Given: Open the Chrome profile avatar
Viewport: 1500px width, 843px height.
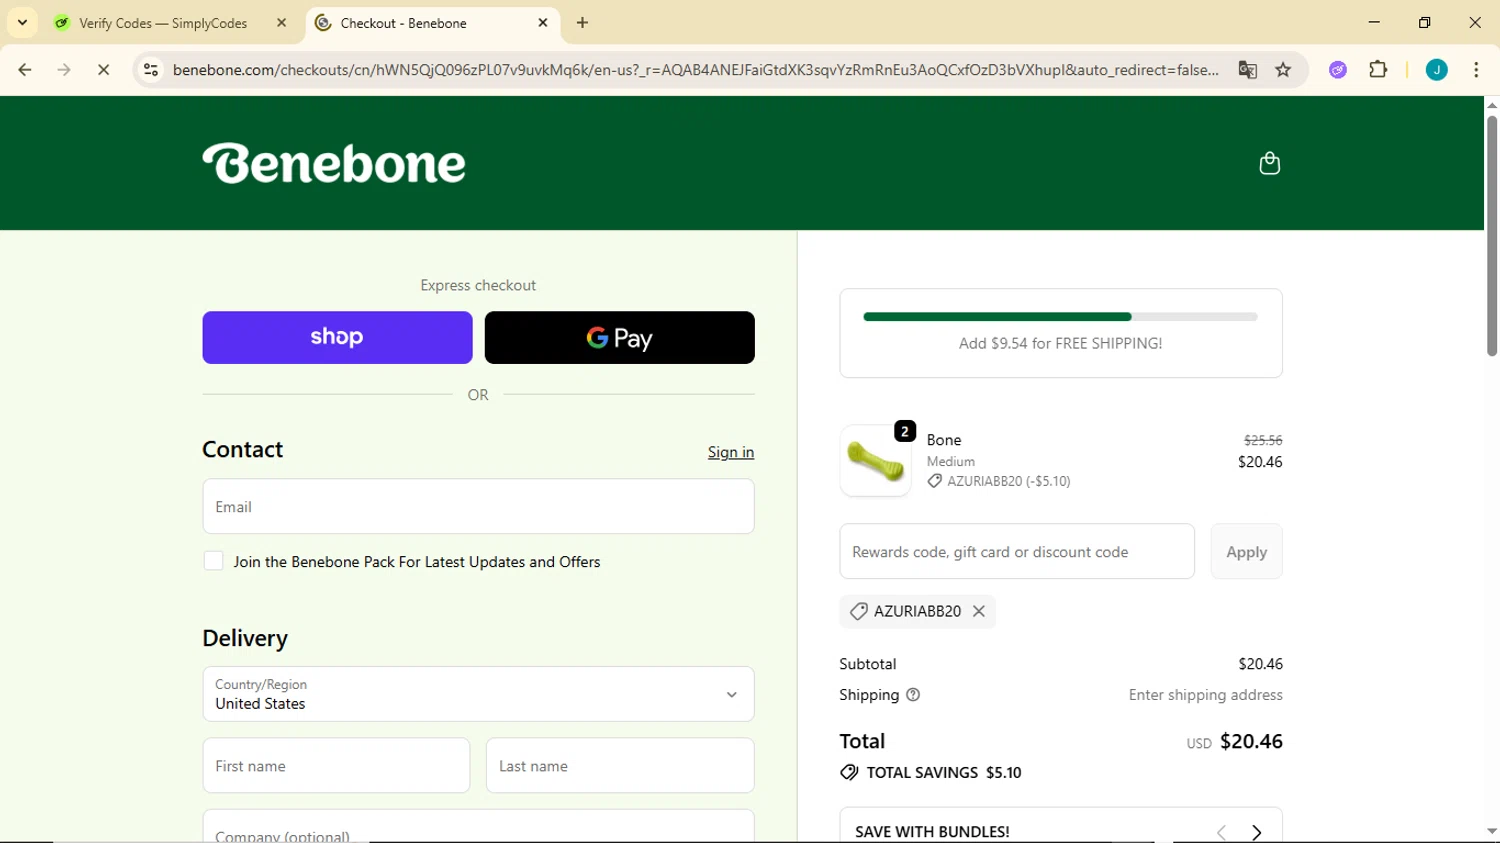Looking at the screenshot, I should point(1437,70).
